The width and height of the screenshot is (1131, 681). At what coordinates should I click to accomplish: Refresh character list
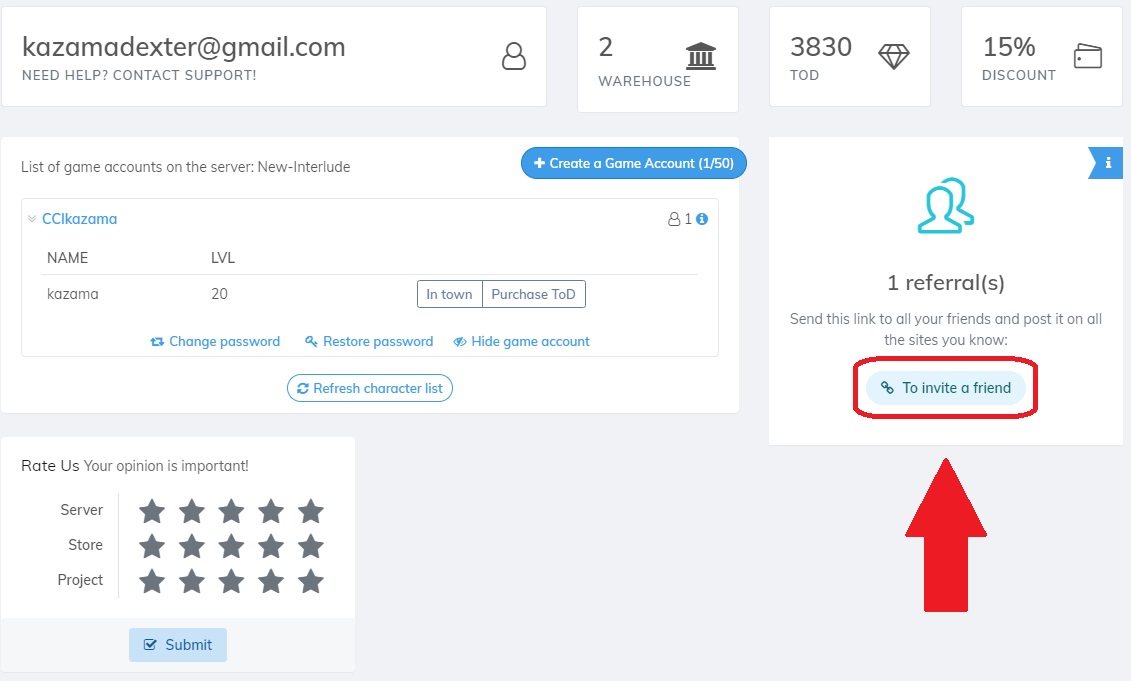point(370,388)
